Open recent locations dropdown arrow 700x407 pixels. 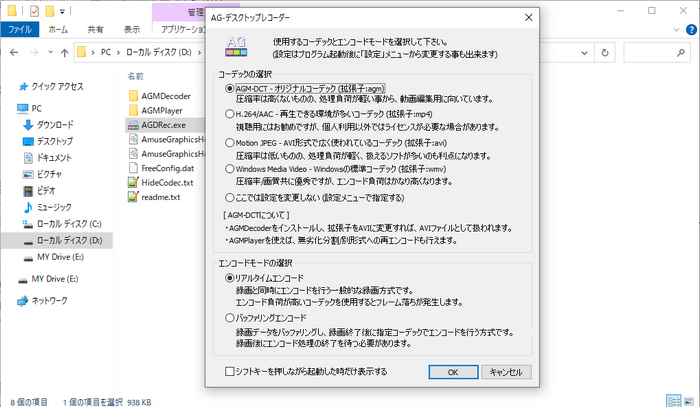pos(50,52)
